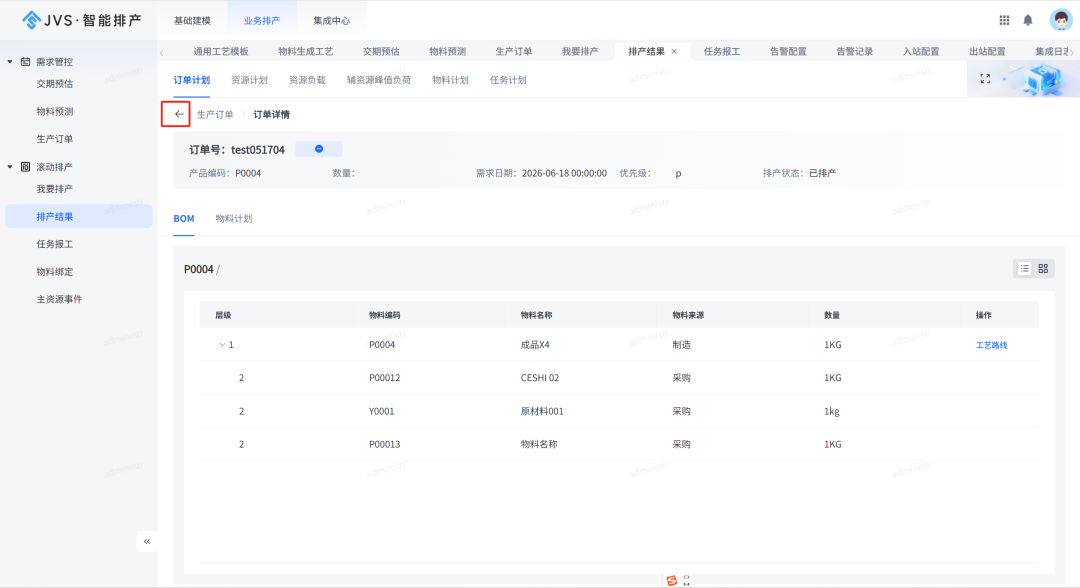Open the 集成中心 top menu
The height and width of the screenshot is (588, 1080).
(x=331, y=21)
